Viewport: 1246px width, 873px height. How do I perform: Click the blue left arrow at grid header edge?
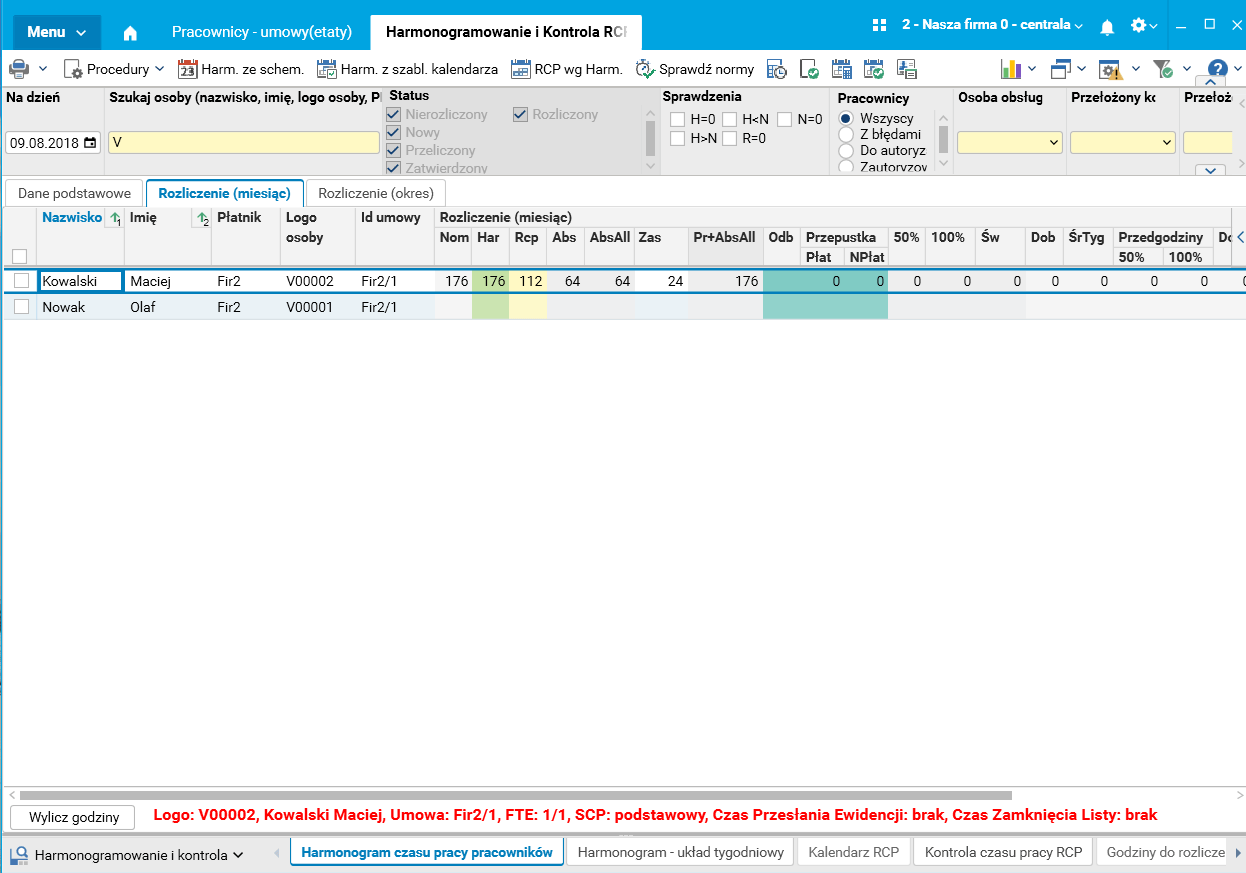[1240, 238]
